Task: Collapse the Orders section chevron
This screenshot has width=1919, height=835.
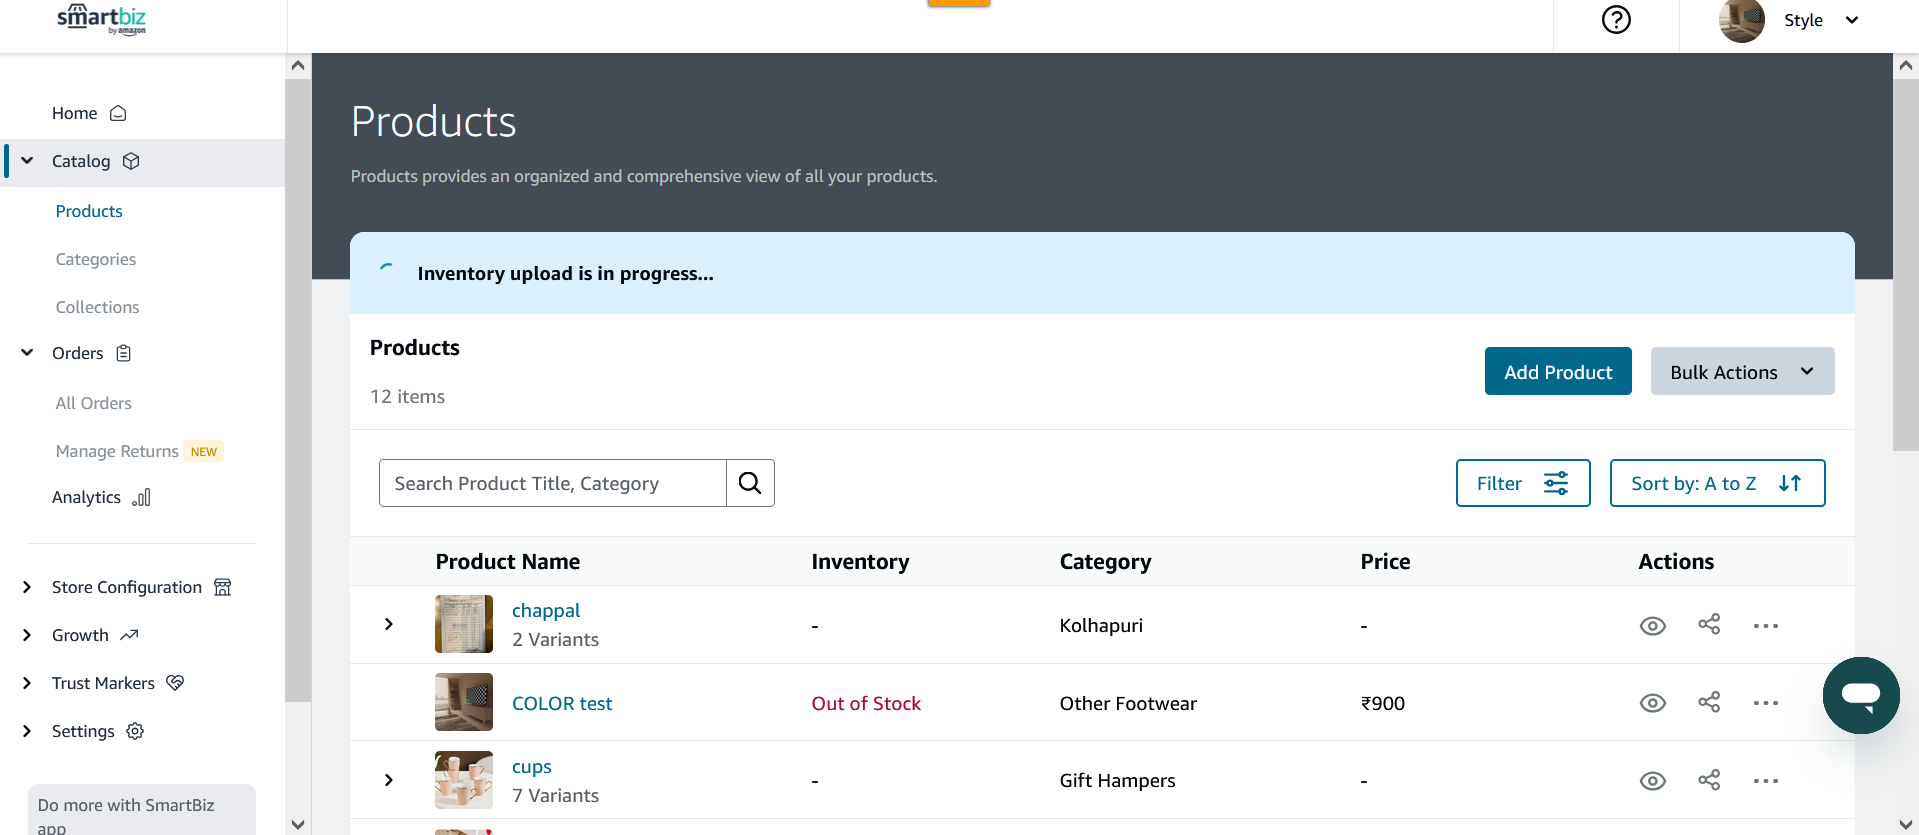Action: click(27, 353)
